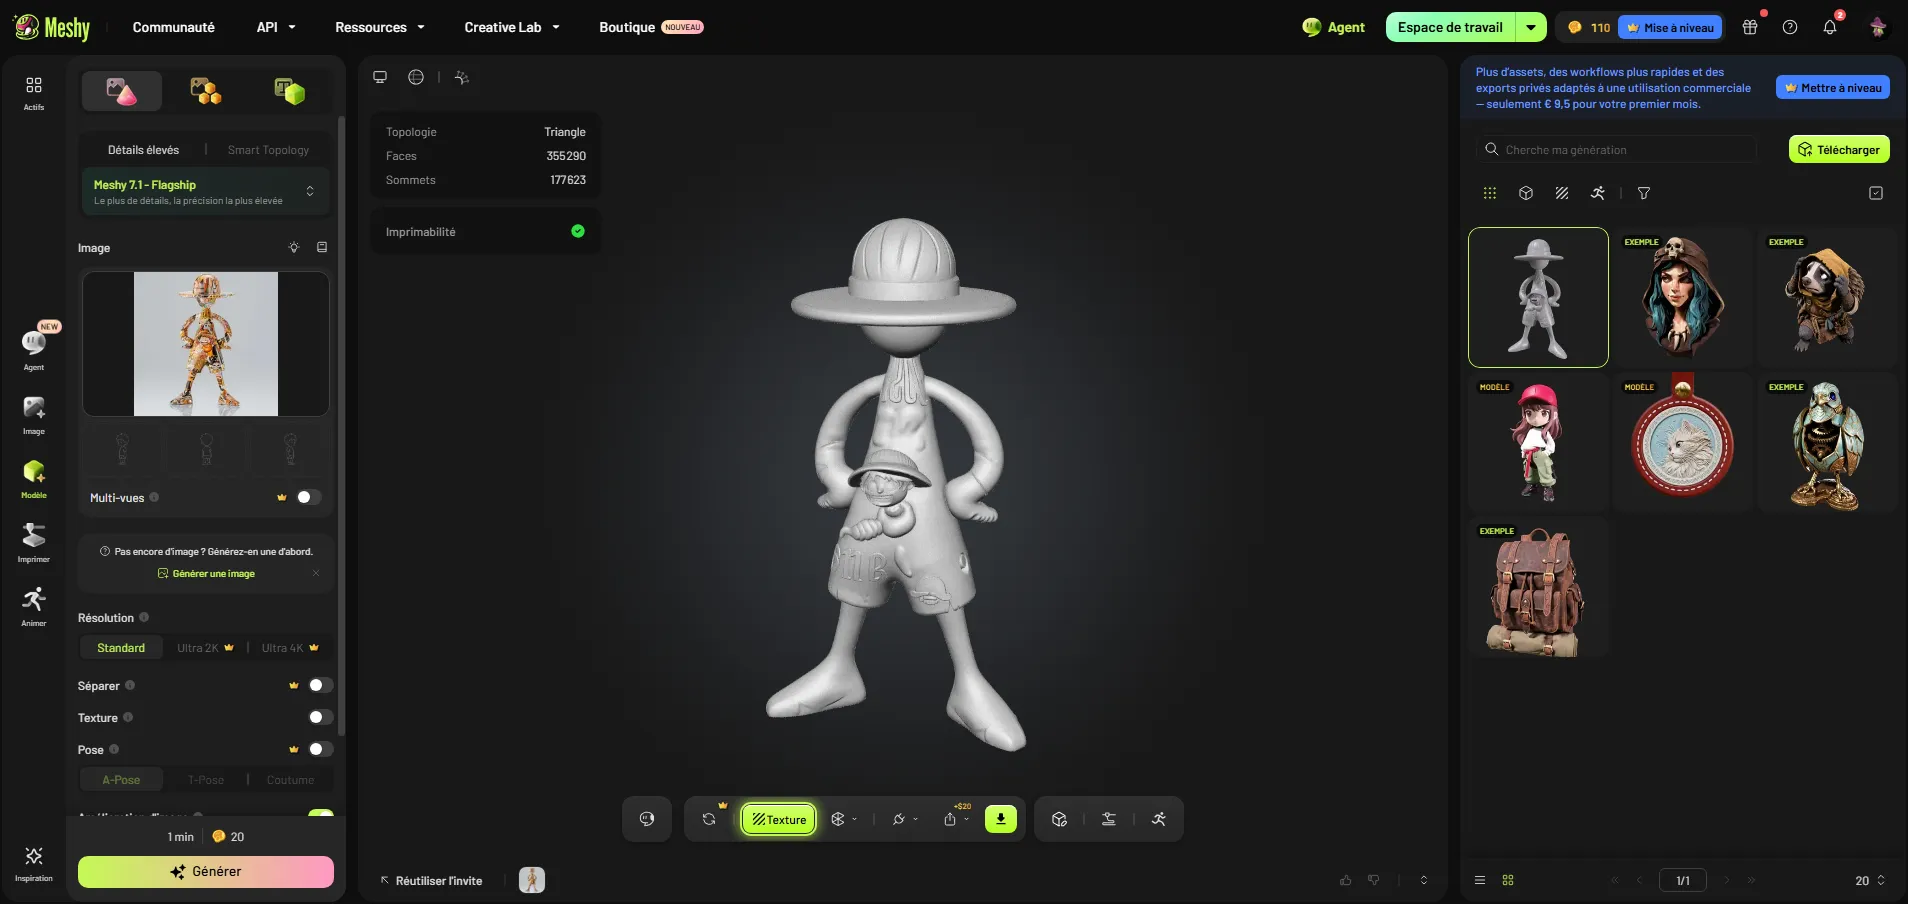Click the Mettre à niveau button
1908x904 pixels.
[1833, 87]
